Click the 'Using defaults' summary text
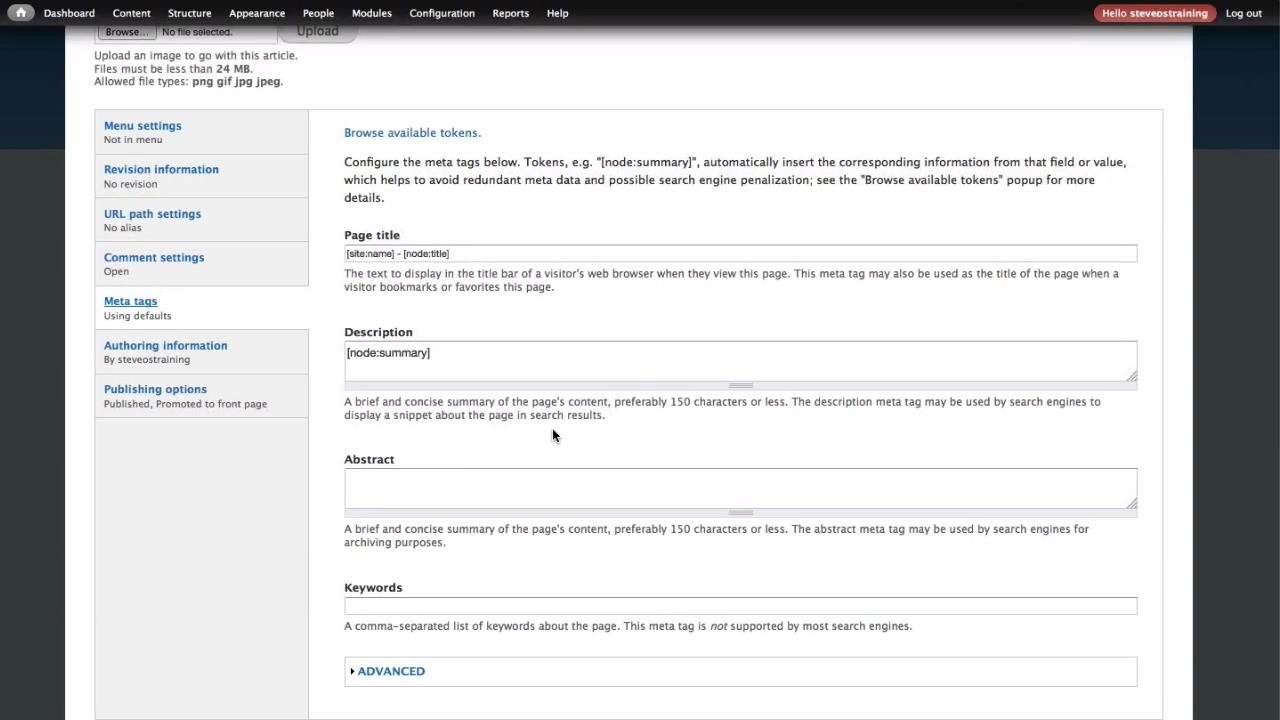The height and width of the screenshot is (720, 1280). (x=137, y=316)
